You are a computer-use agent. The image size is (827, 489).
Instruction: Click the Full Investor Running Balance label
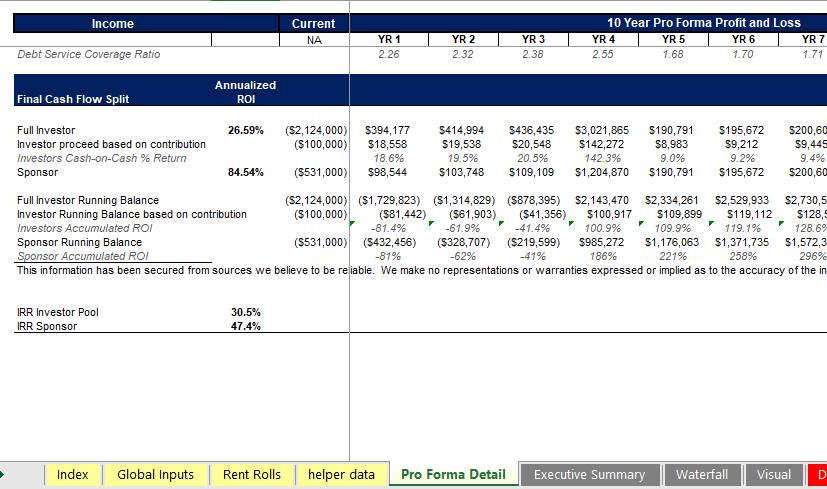point(88,200)
